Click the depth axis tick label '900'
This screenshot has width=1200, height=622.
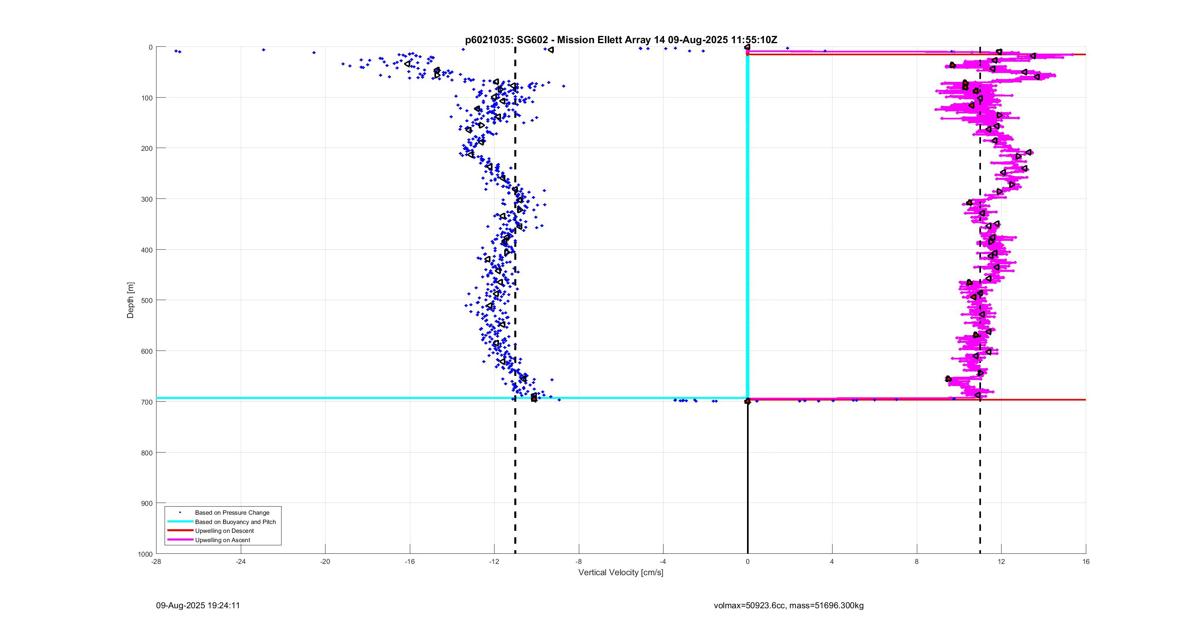pos(146,503)
